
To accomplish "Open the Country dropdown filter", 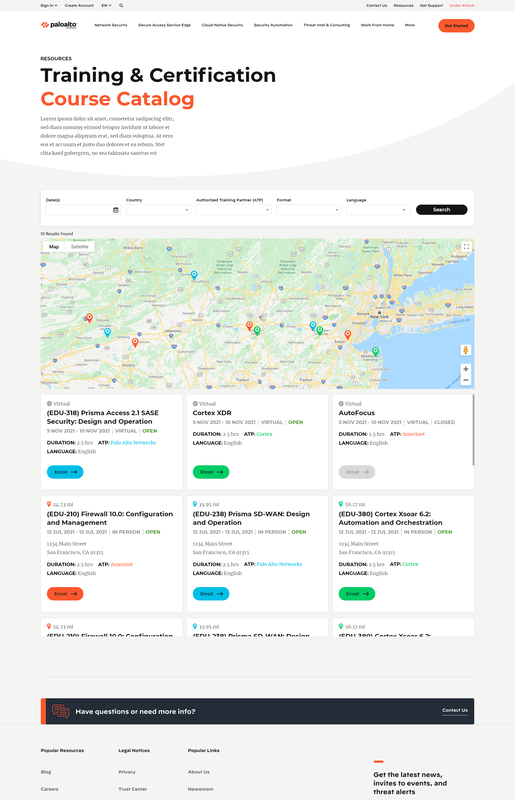I will pos(158,210).
